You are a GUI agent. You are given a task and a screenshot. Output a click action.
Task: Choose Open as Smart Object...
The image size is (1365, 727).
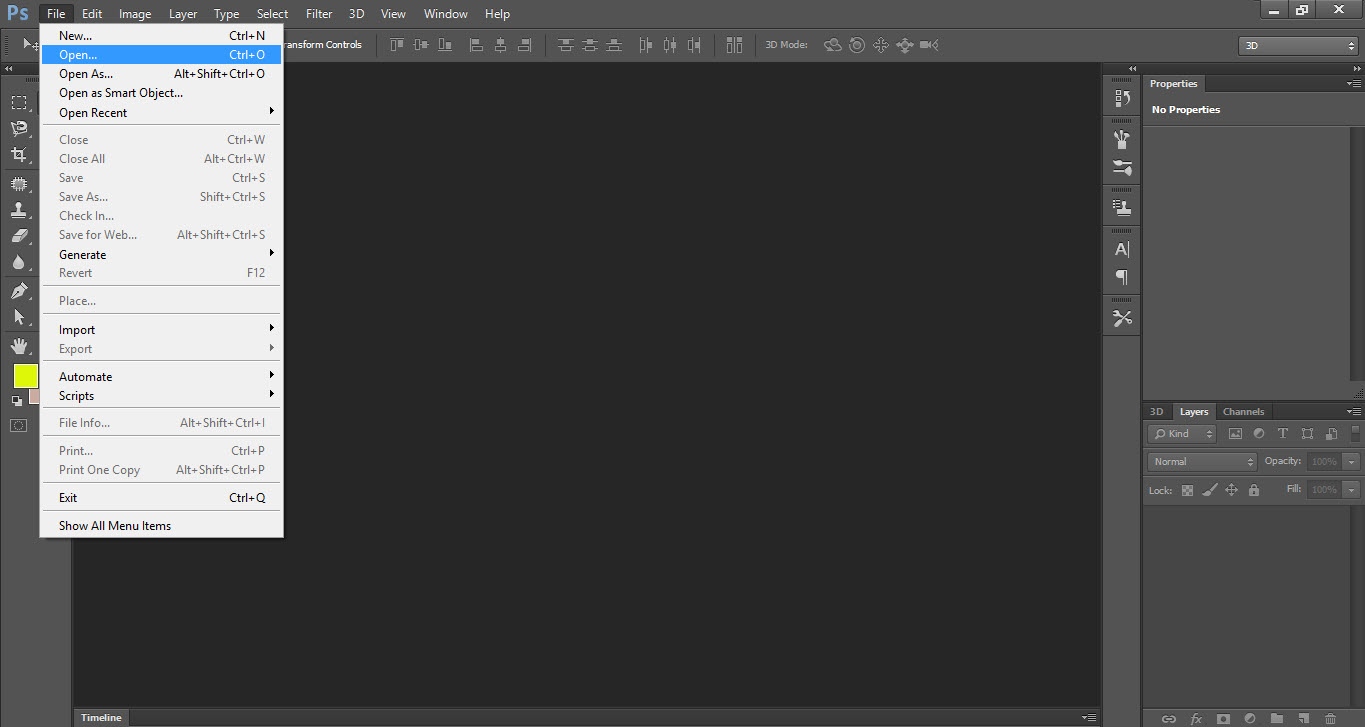162,93
